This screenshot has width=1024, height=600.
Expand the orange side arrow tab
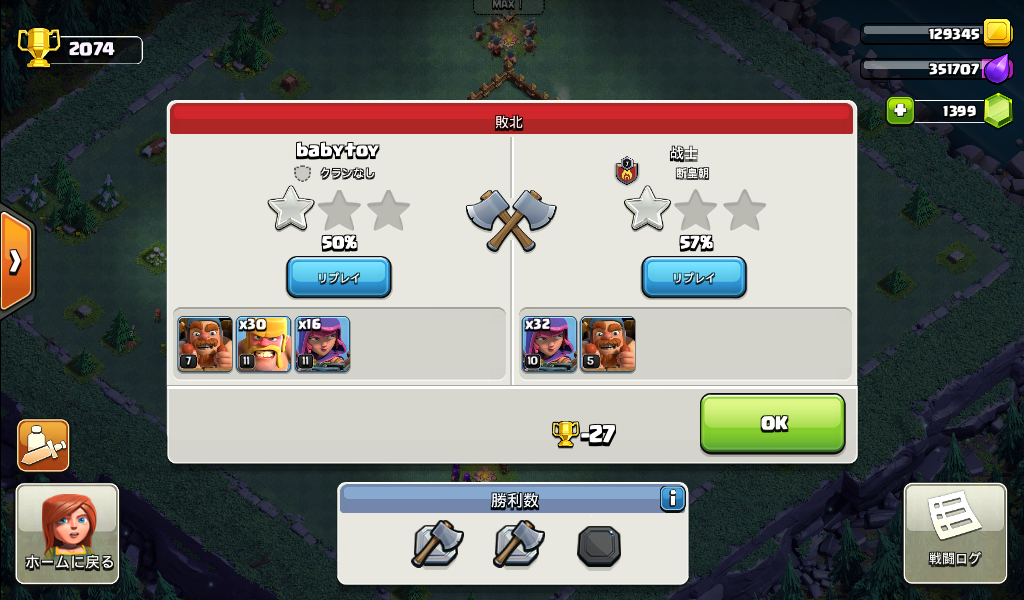pos(16,261)
